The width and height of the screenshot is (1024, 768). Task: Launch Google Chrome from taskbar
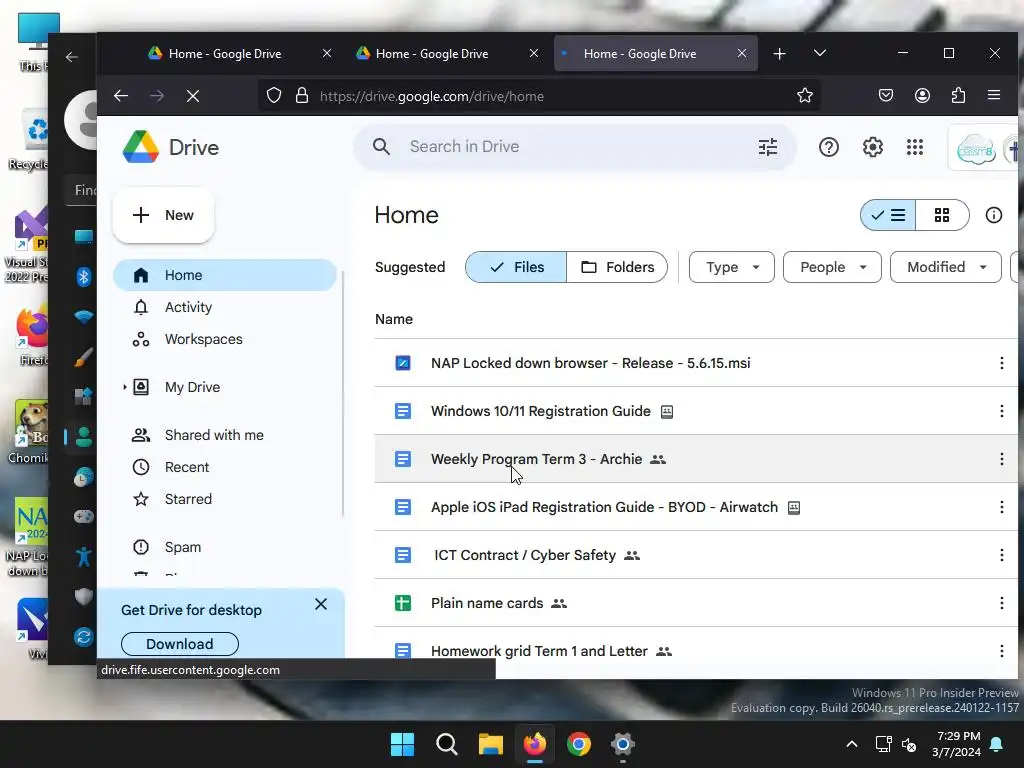coord(579,744)
